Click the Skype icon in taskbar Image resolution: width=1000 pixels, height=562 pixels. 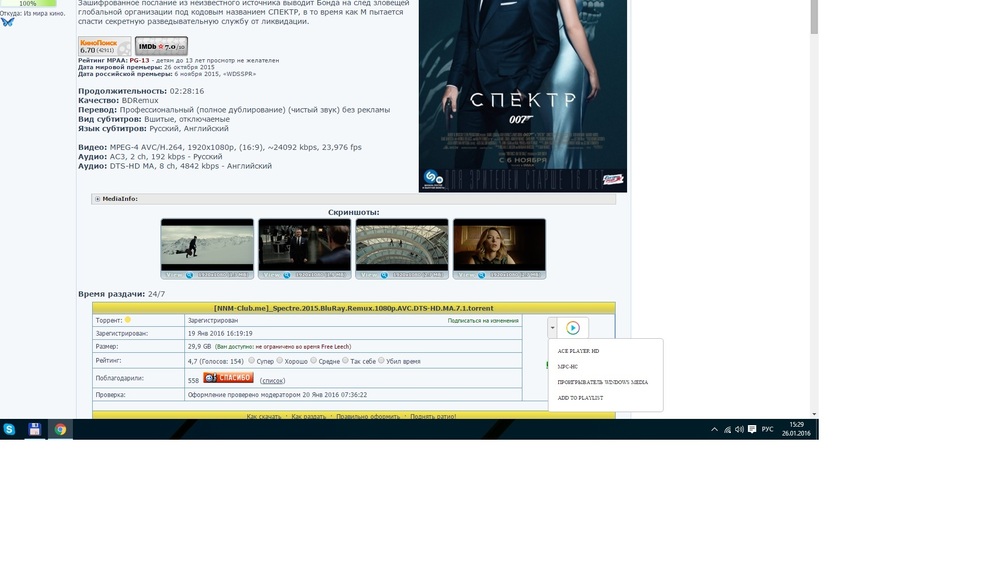pos(9,429)
